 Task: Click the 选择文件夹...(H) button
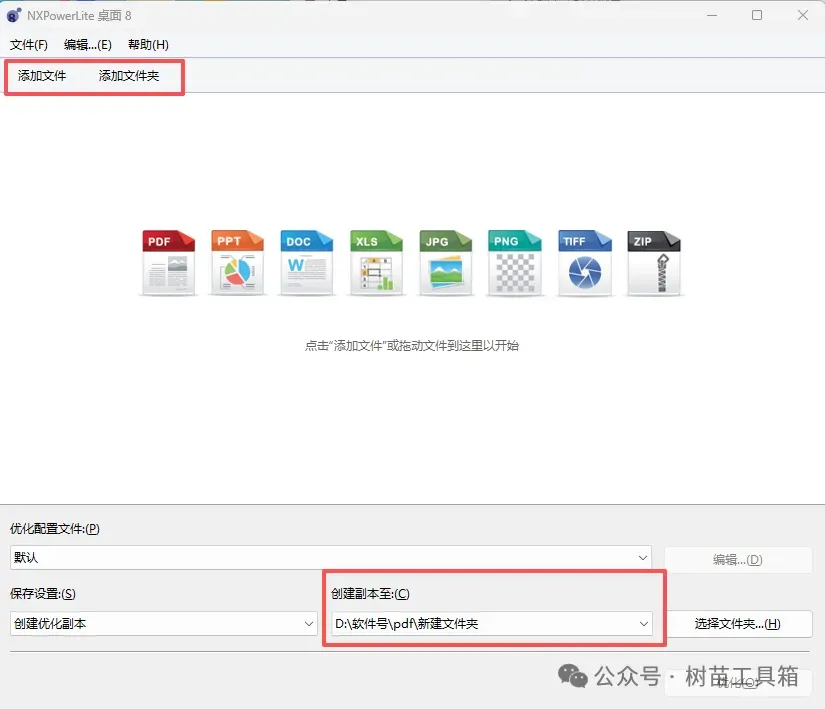[x=738, y=624]
